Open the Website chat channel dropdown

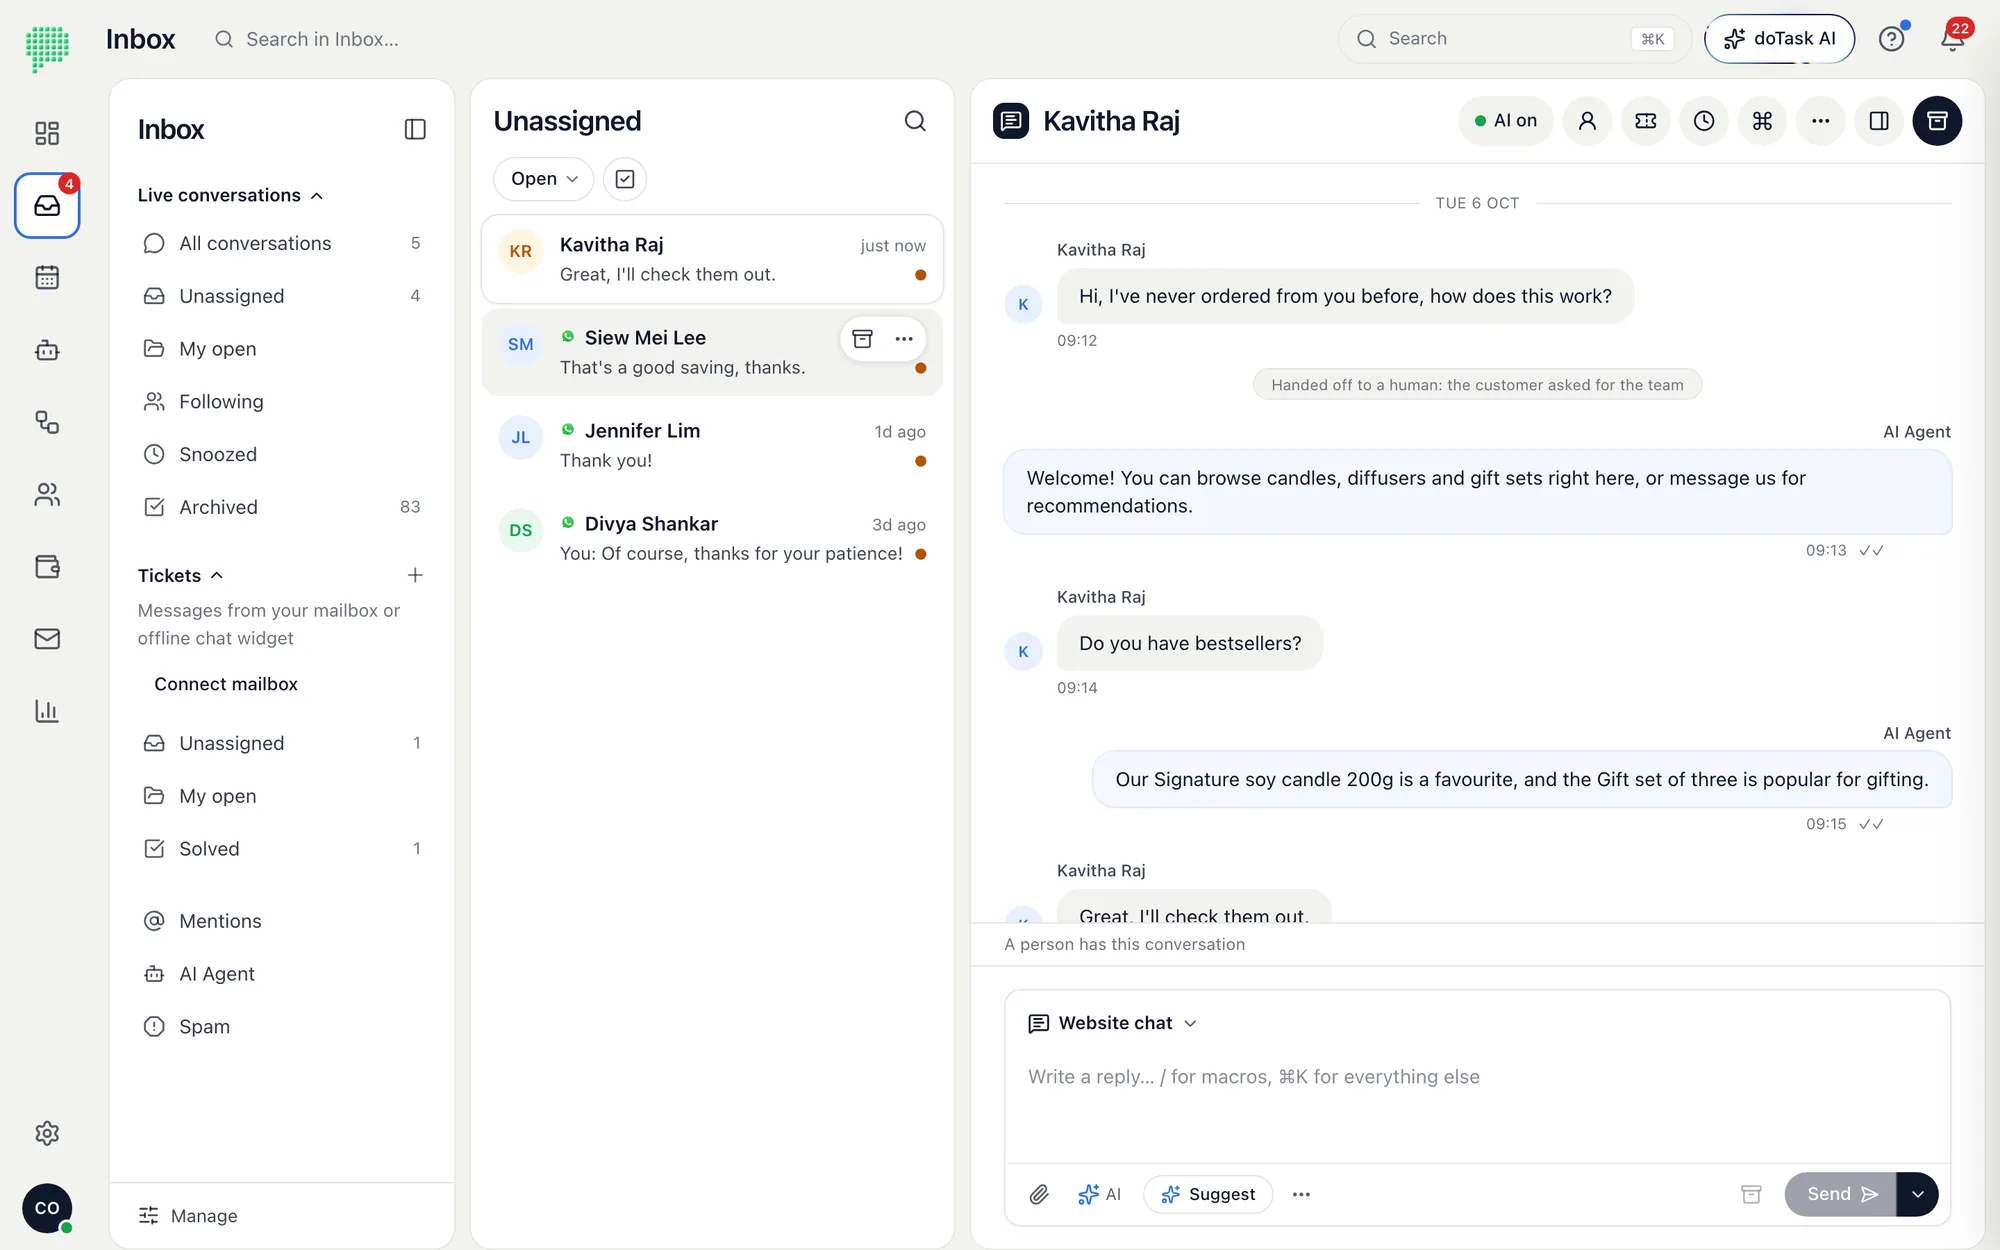(1113, 1023)
